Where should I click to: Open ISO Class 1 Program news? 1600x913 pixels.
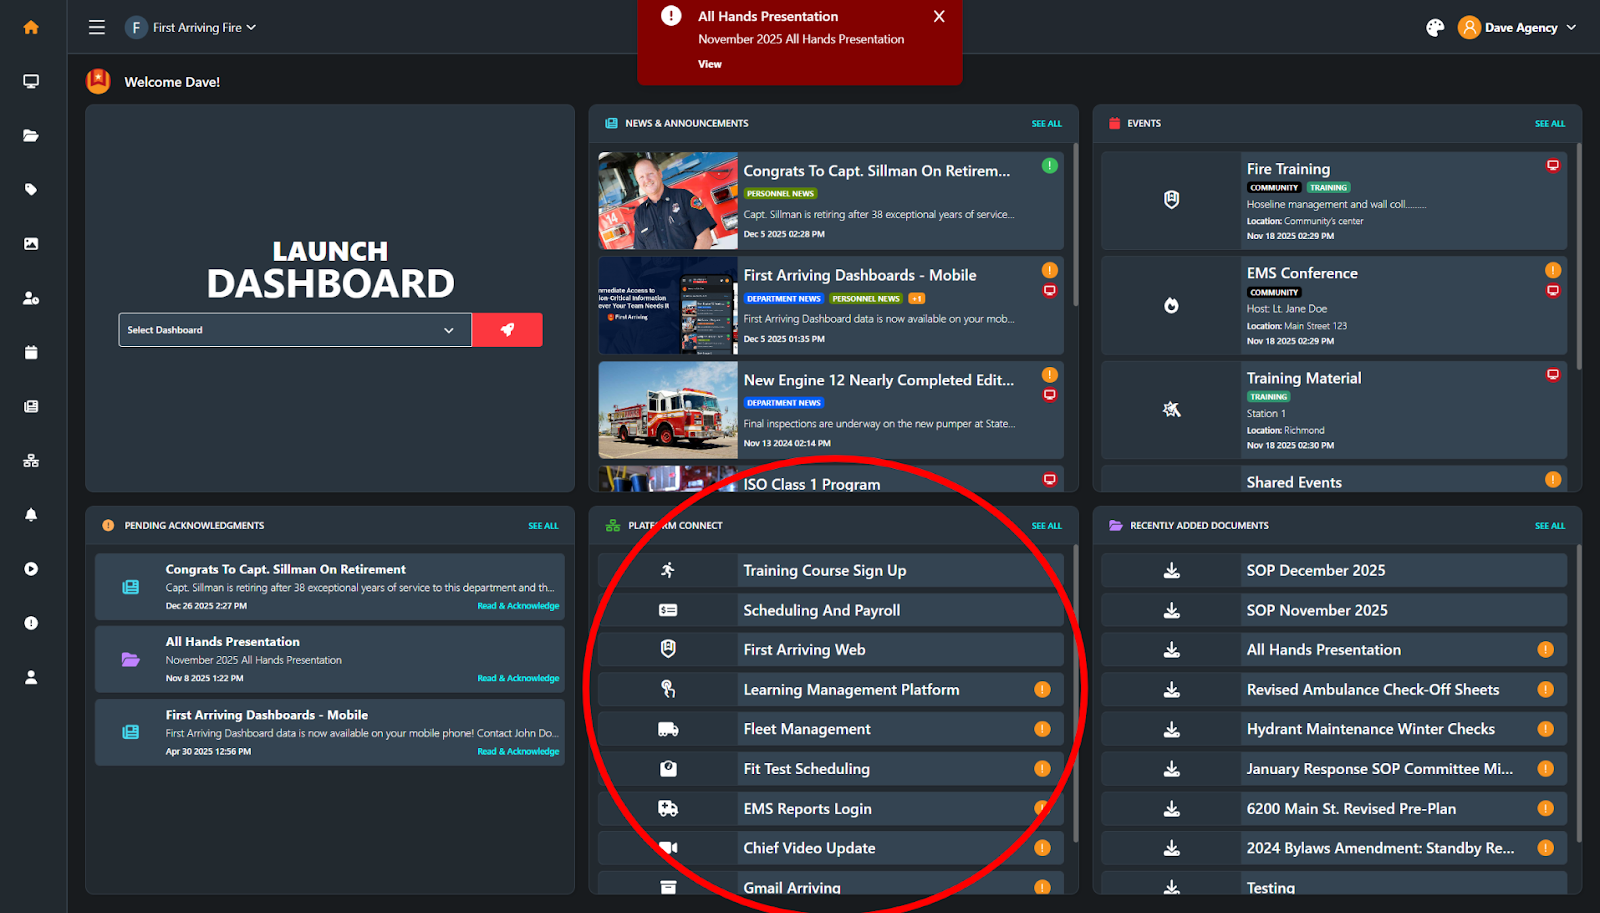tap(831, 480)
